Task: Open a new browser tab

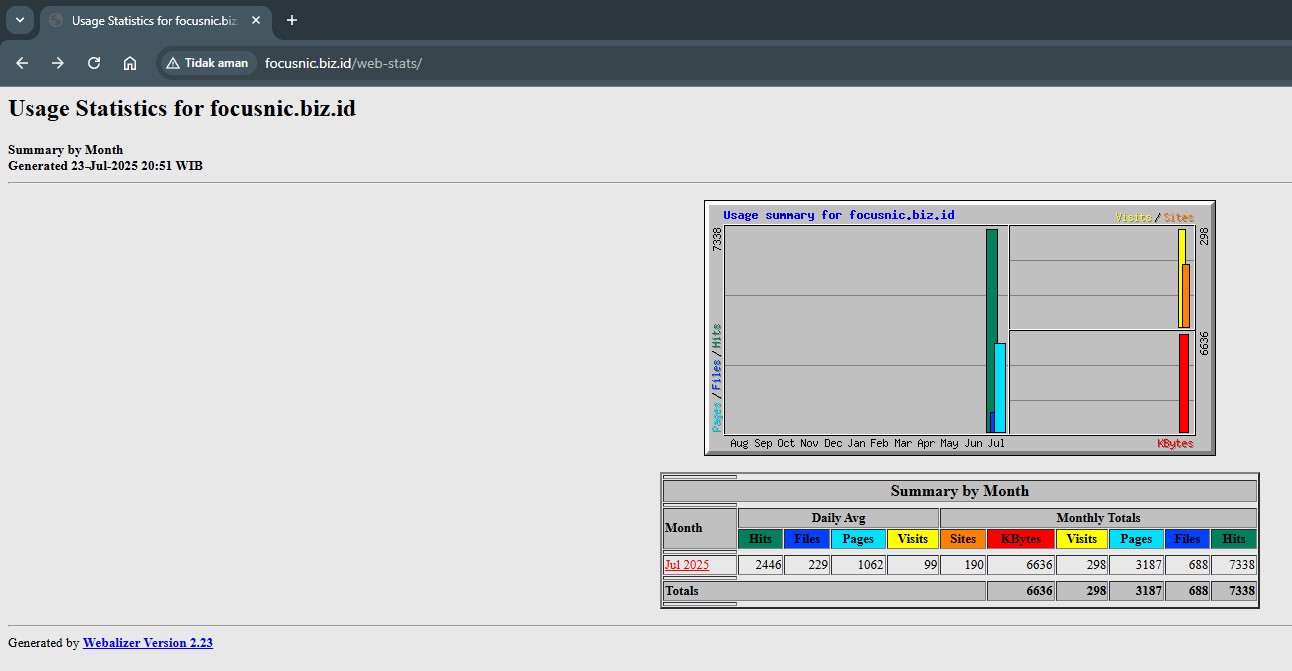Action: click(292, 20)
